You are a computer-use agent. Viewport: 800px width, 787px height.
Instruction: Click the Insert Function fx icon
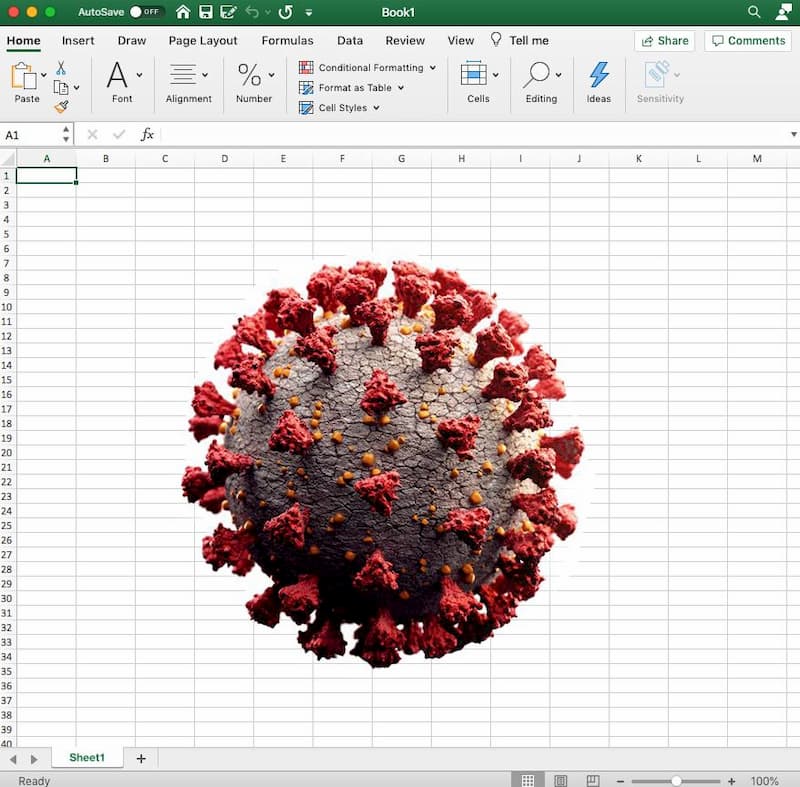pyautogui.click(x=147, y=134)
